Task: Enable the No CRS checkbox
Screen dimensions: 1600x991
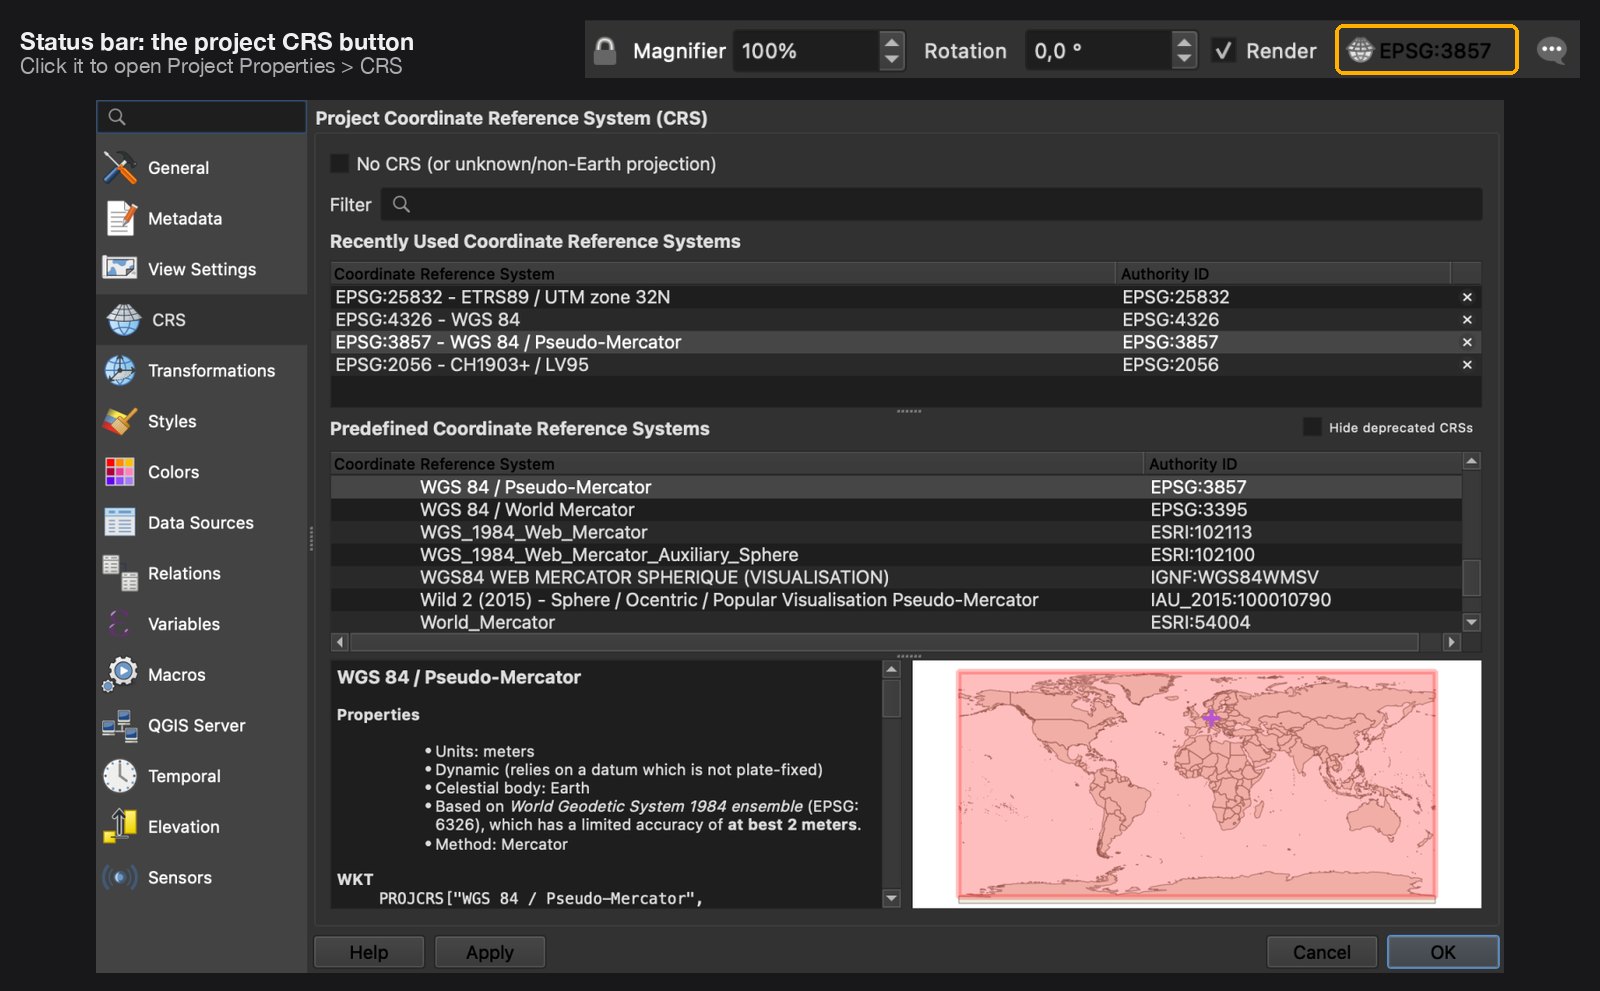Action: (340, 163)
